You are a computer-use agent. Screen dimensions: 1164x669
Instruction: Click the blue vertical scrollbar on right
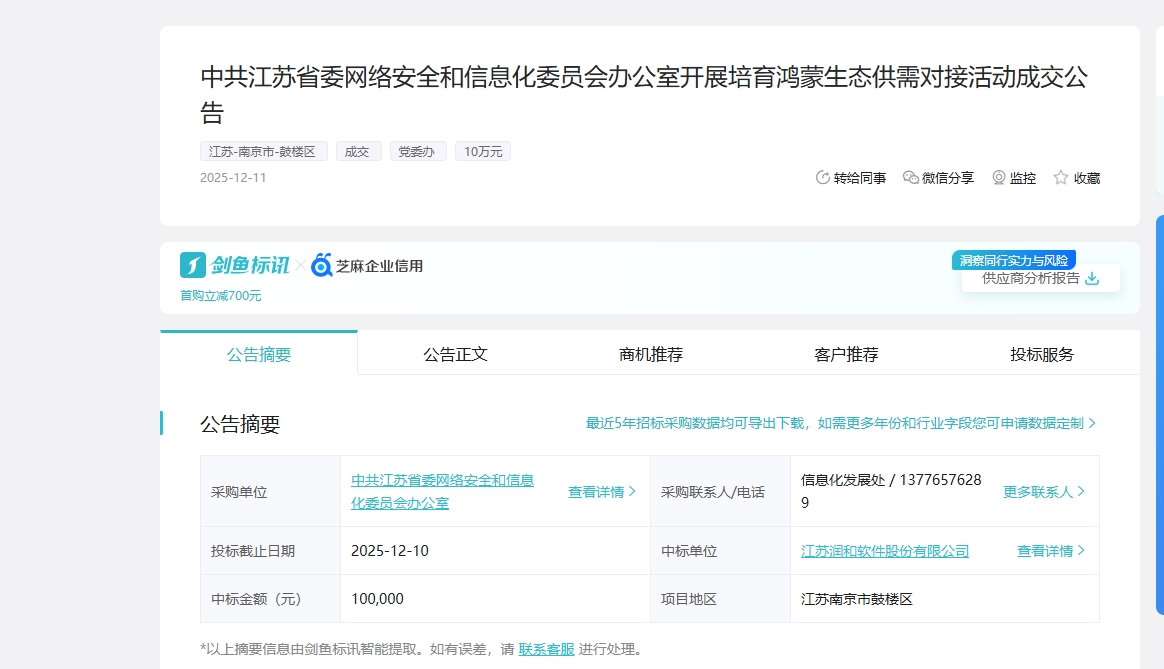pos(1160,414)
